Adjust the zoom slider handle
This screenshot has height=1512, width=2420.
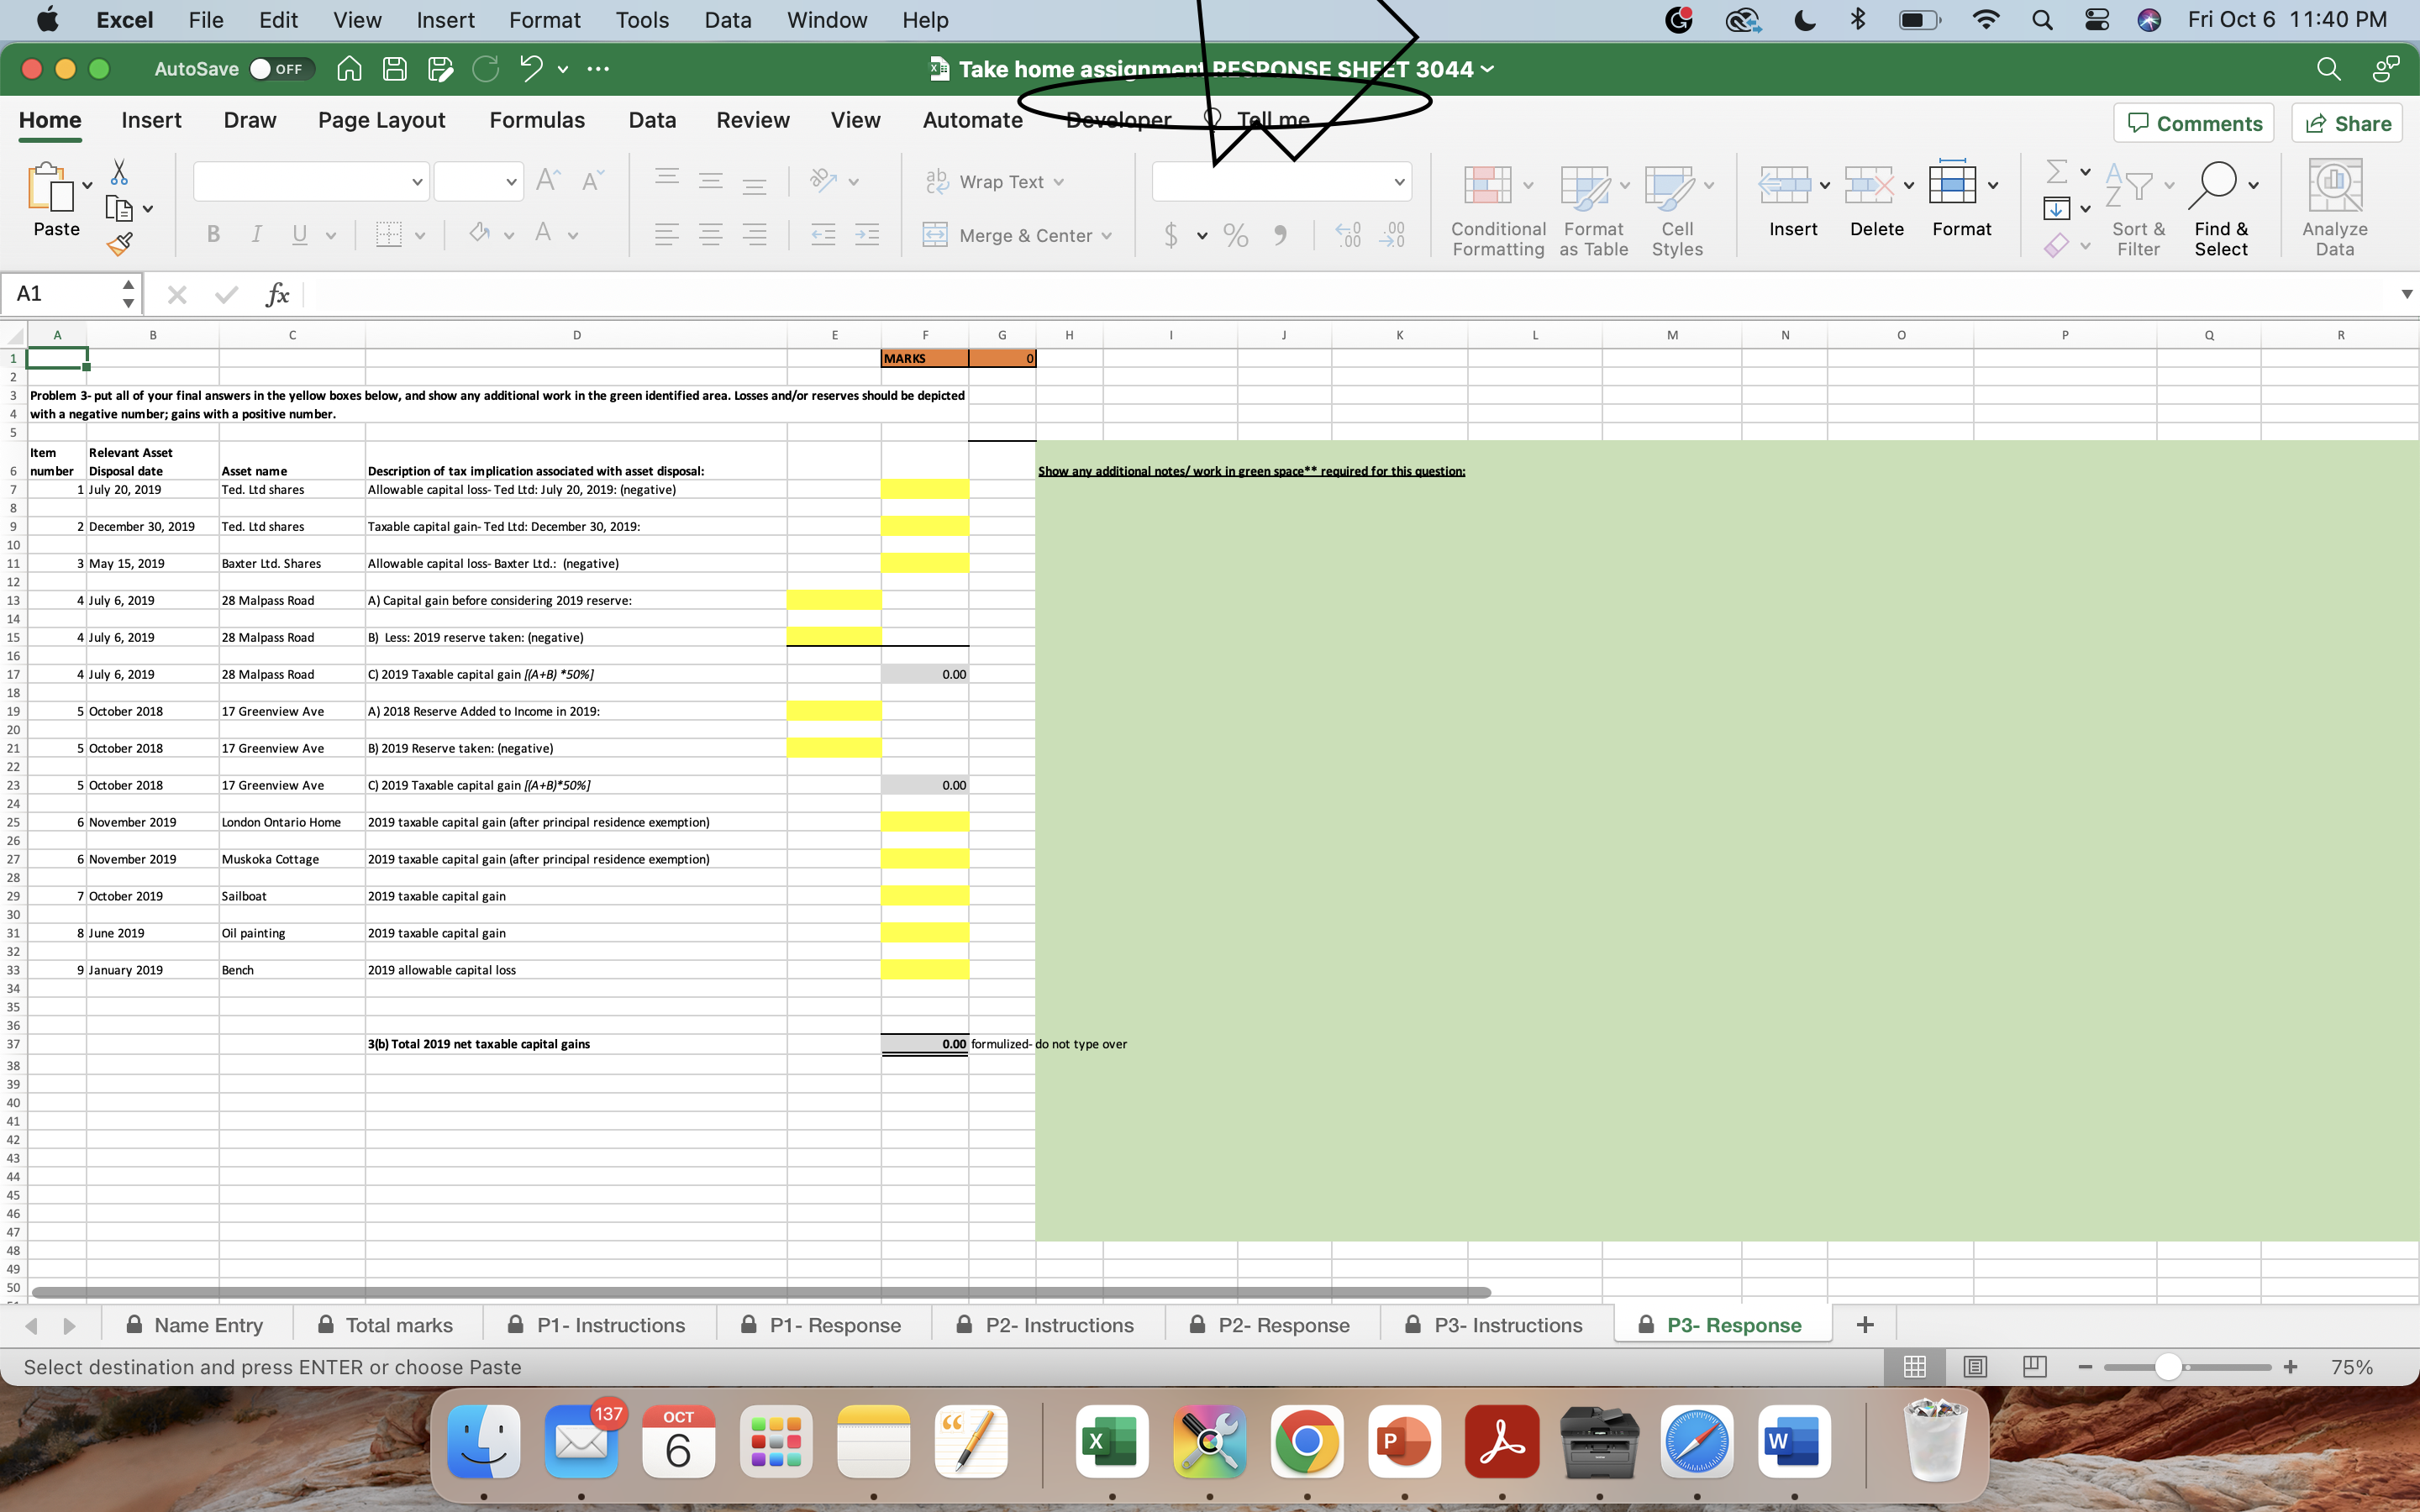2168,1367
